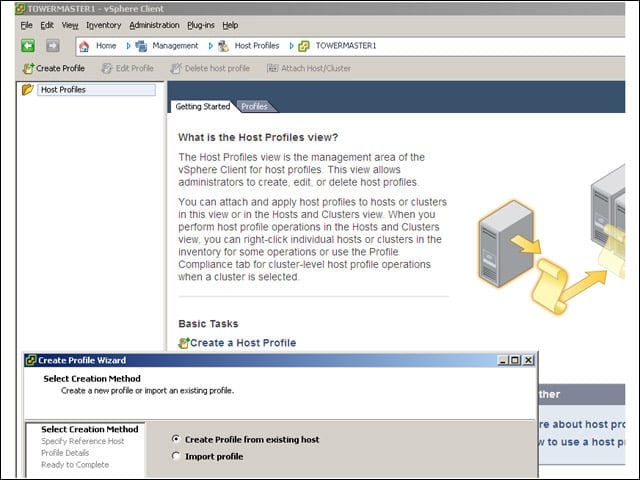640x480 pixels.
Task: Click the grey Forward navigation arrow
Action: [53, 46]
